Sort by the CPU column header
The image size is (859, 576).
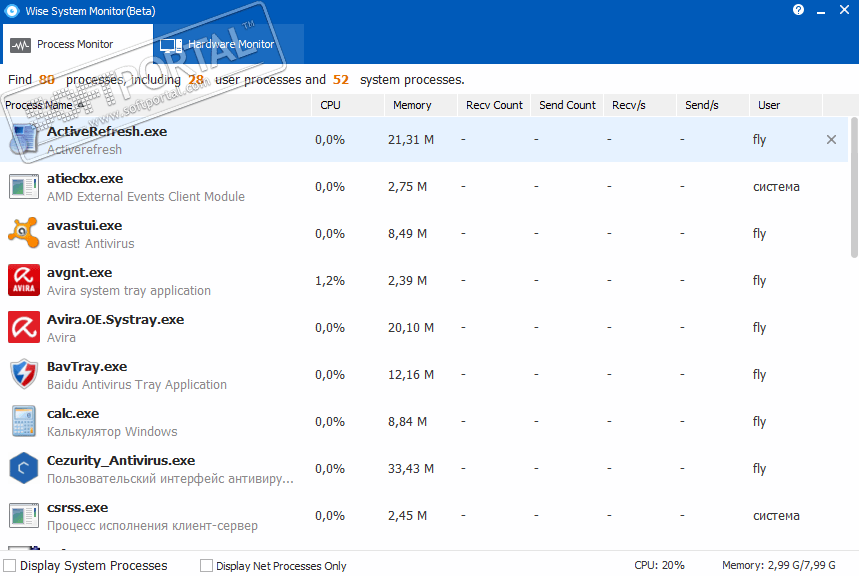(348, 105)
